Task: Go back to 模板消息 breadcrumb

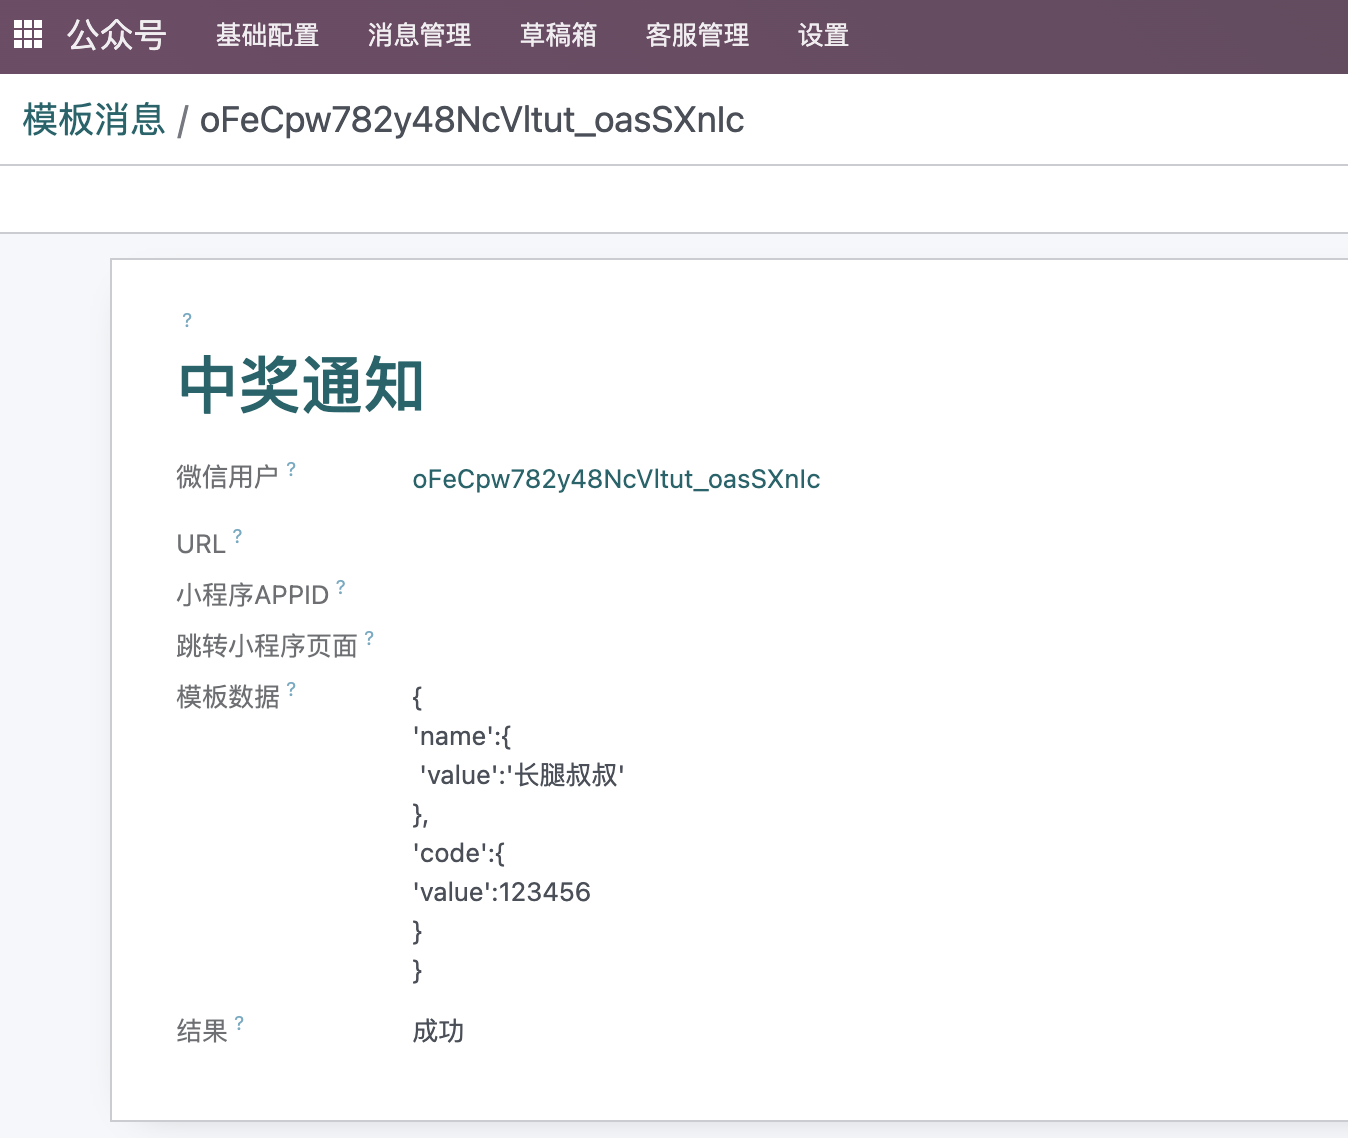Action: [94, 120]
